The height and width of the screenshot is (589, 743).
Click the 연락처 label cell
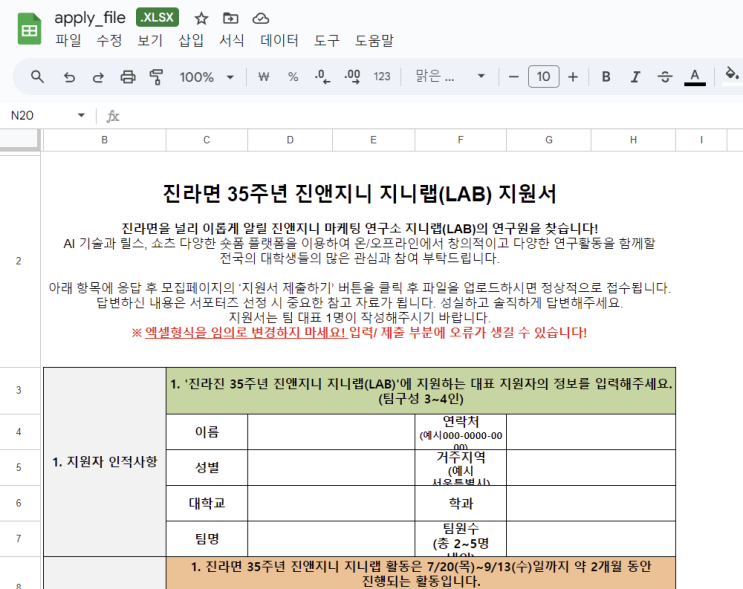pos(461,432)
